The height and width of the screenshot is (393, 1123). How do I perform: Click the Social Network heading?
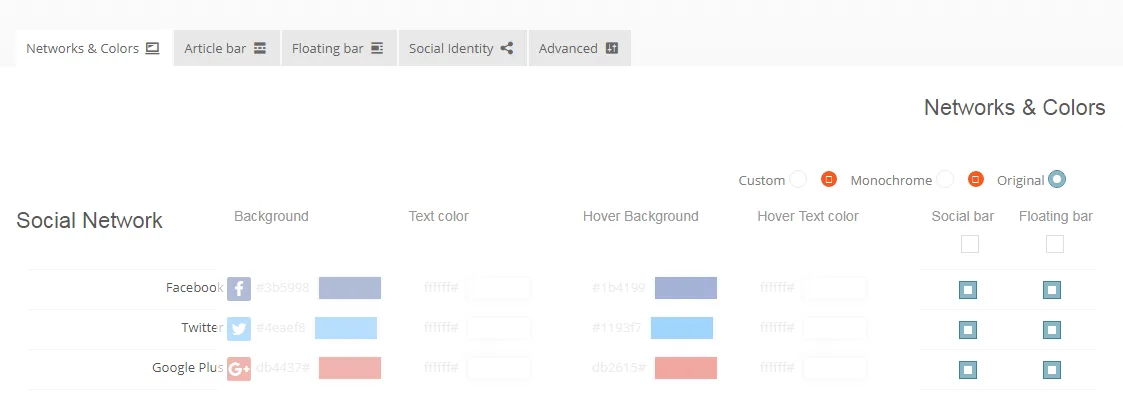pos(90,220)
